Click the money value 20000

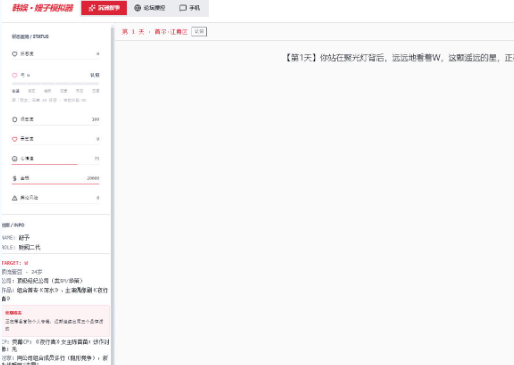coord(93,178)
